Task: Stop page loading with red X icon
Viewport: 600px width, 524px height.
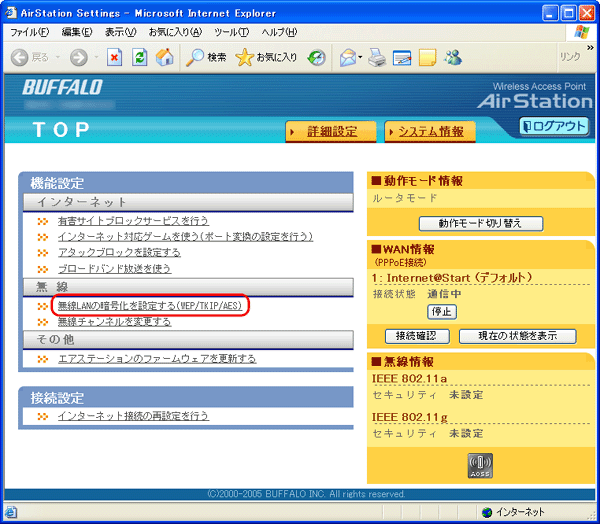Action: (x=114, y=57)
